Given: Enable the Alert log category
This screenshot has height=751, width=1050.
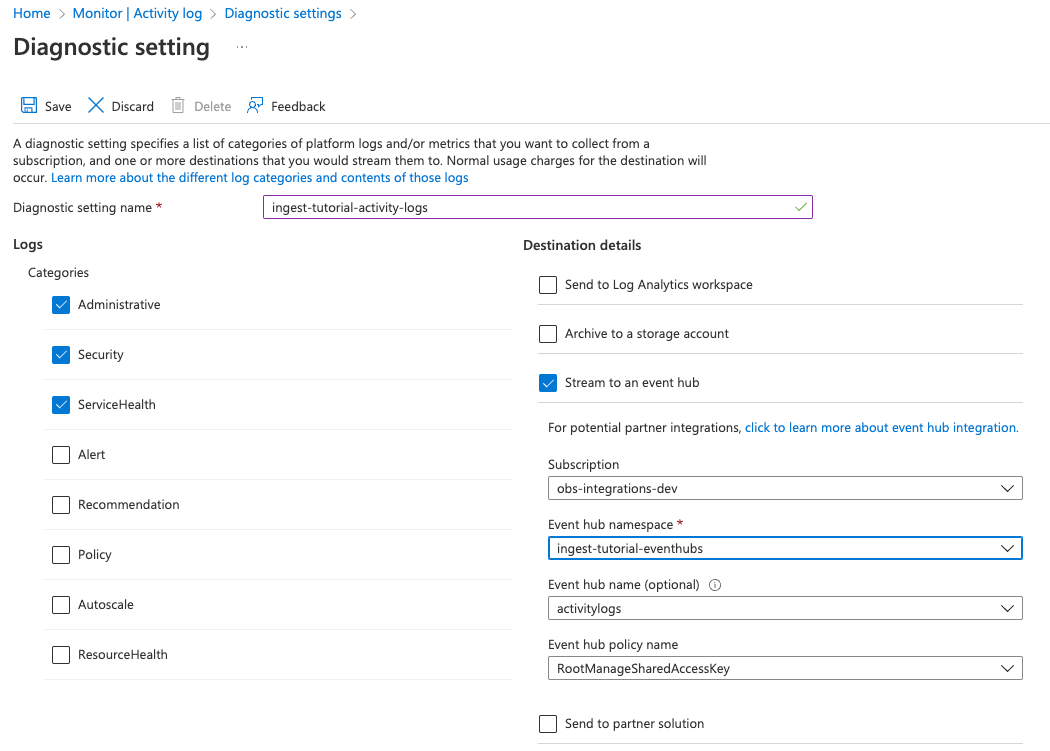Looking at the screenshot, I should pyautogui.click(x=61, y=455).
